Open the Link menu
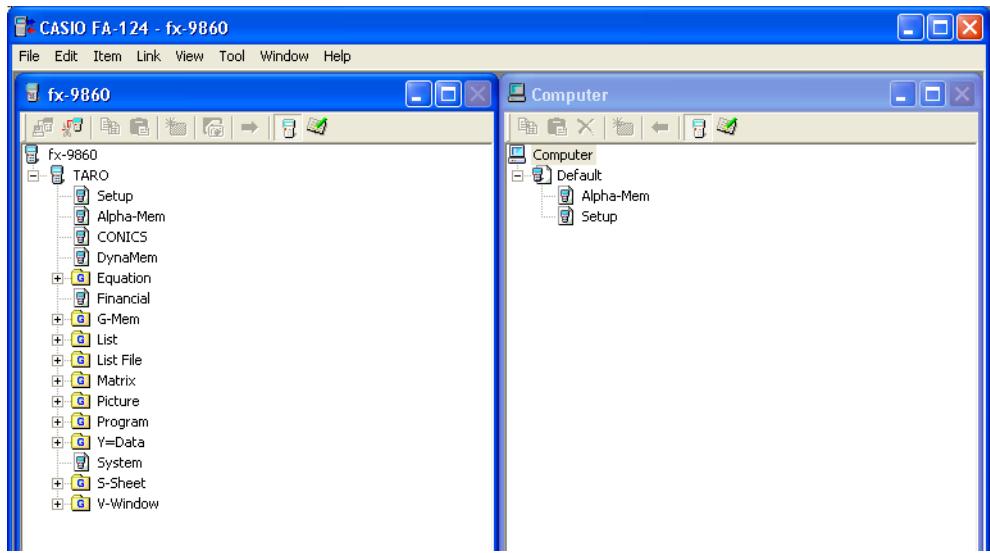Screen dimensions: 990x553 [148, 56]
